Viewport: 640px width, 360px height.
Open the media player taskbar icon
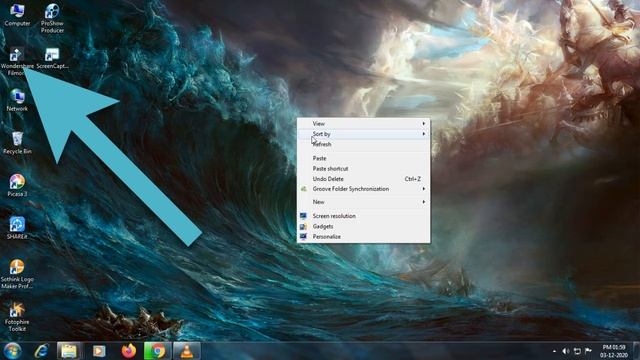(99, 351)
